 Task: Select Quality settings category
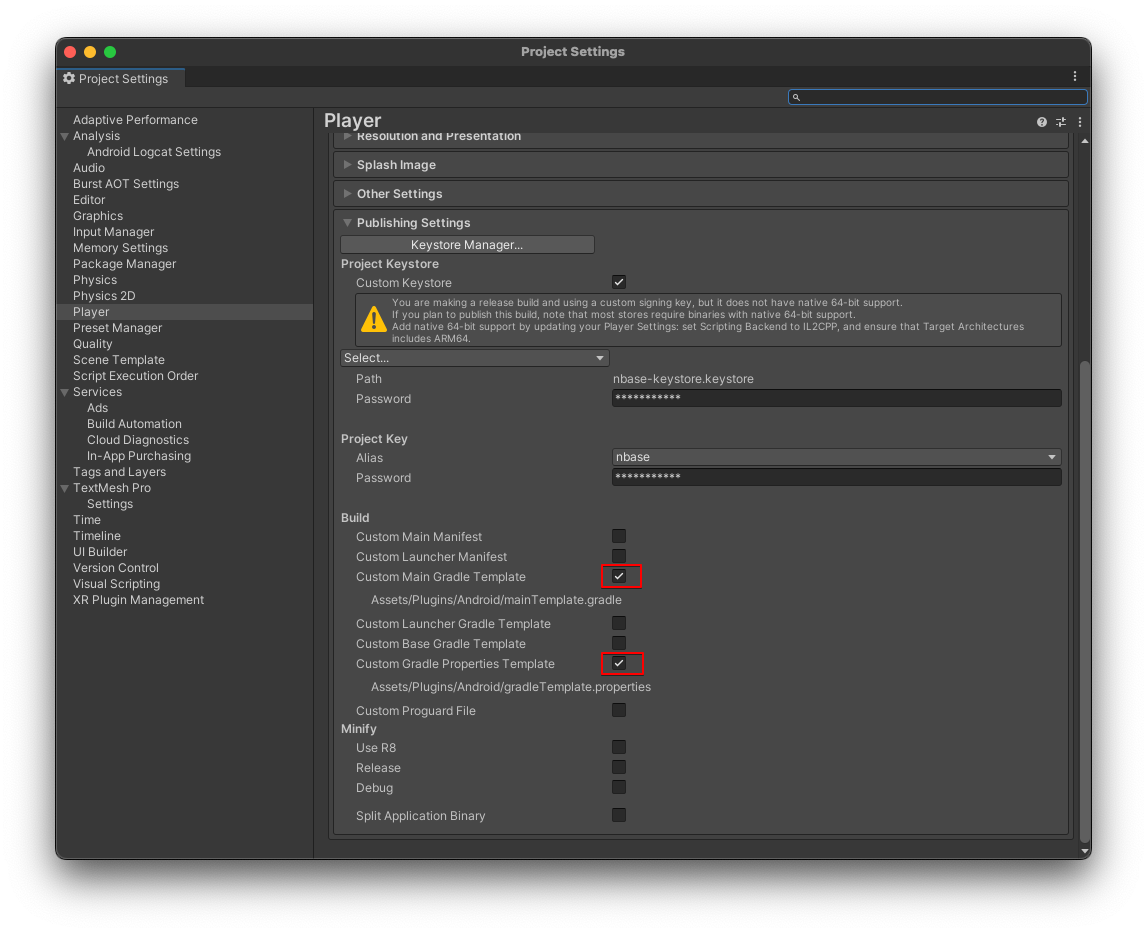pos(92,344)
